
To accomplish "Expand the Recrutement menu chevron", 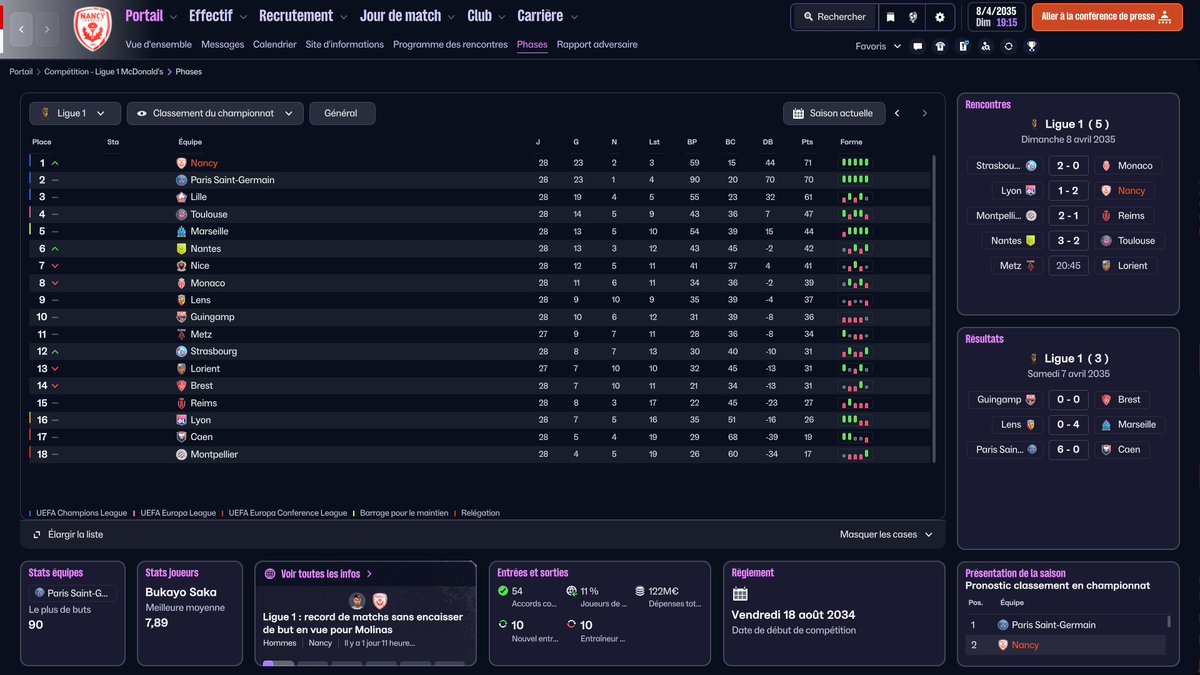I will click(345, 17).
